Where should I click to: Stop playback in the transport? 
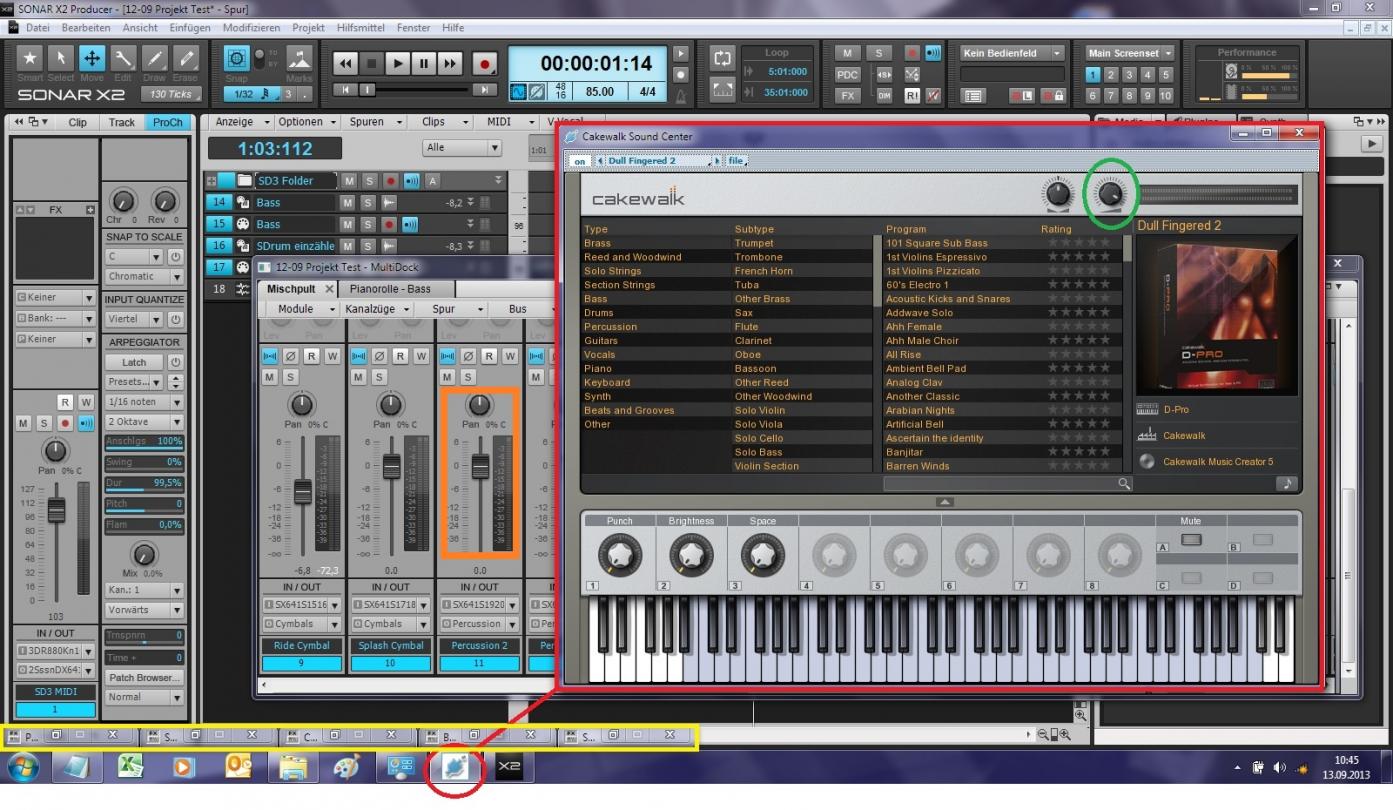[371, 64]
